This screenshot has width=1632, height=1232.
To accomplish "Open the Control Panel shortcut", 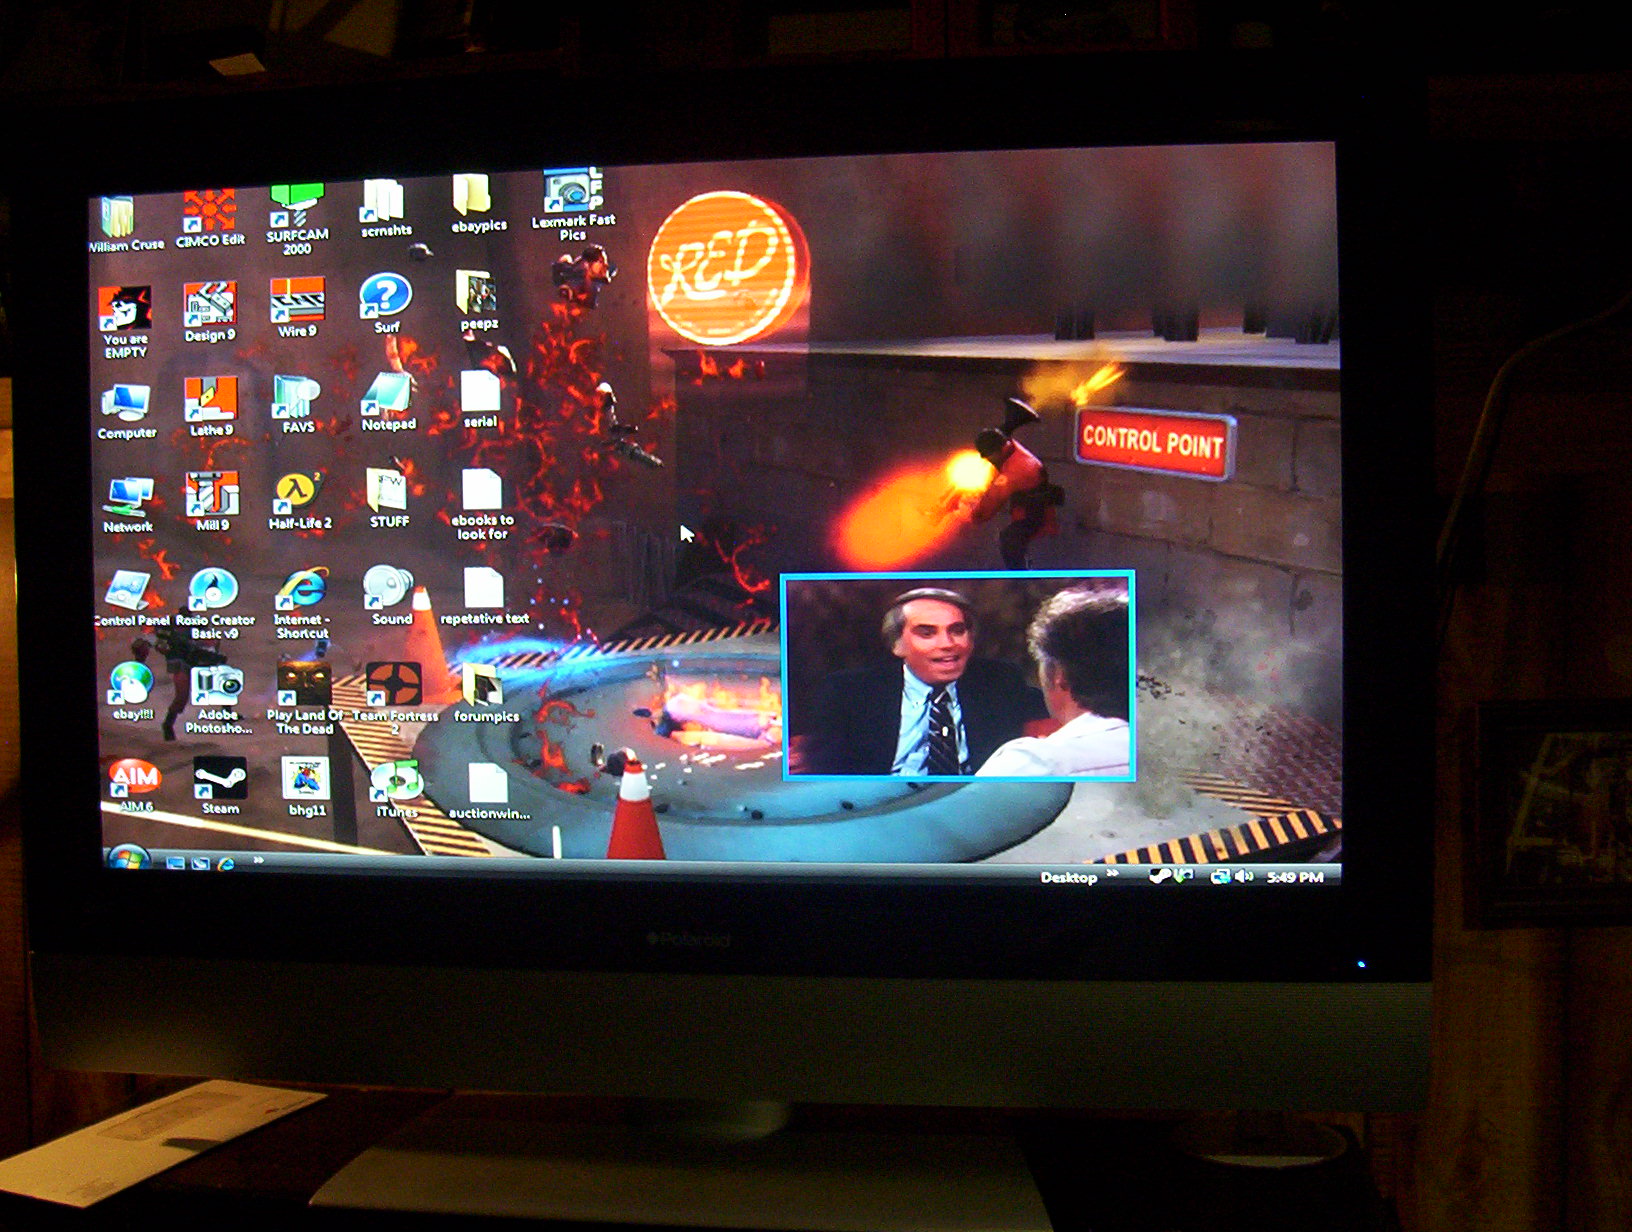I will pyautogui.click(x=132, y=599).
